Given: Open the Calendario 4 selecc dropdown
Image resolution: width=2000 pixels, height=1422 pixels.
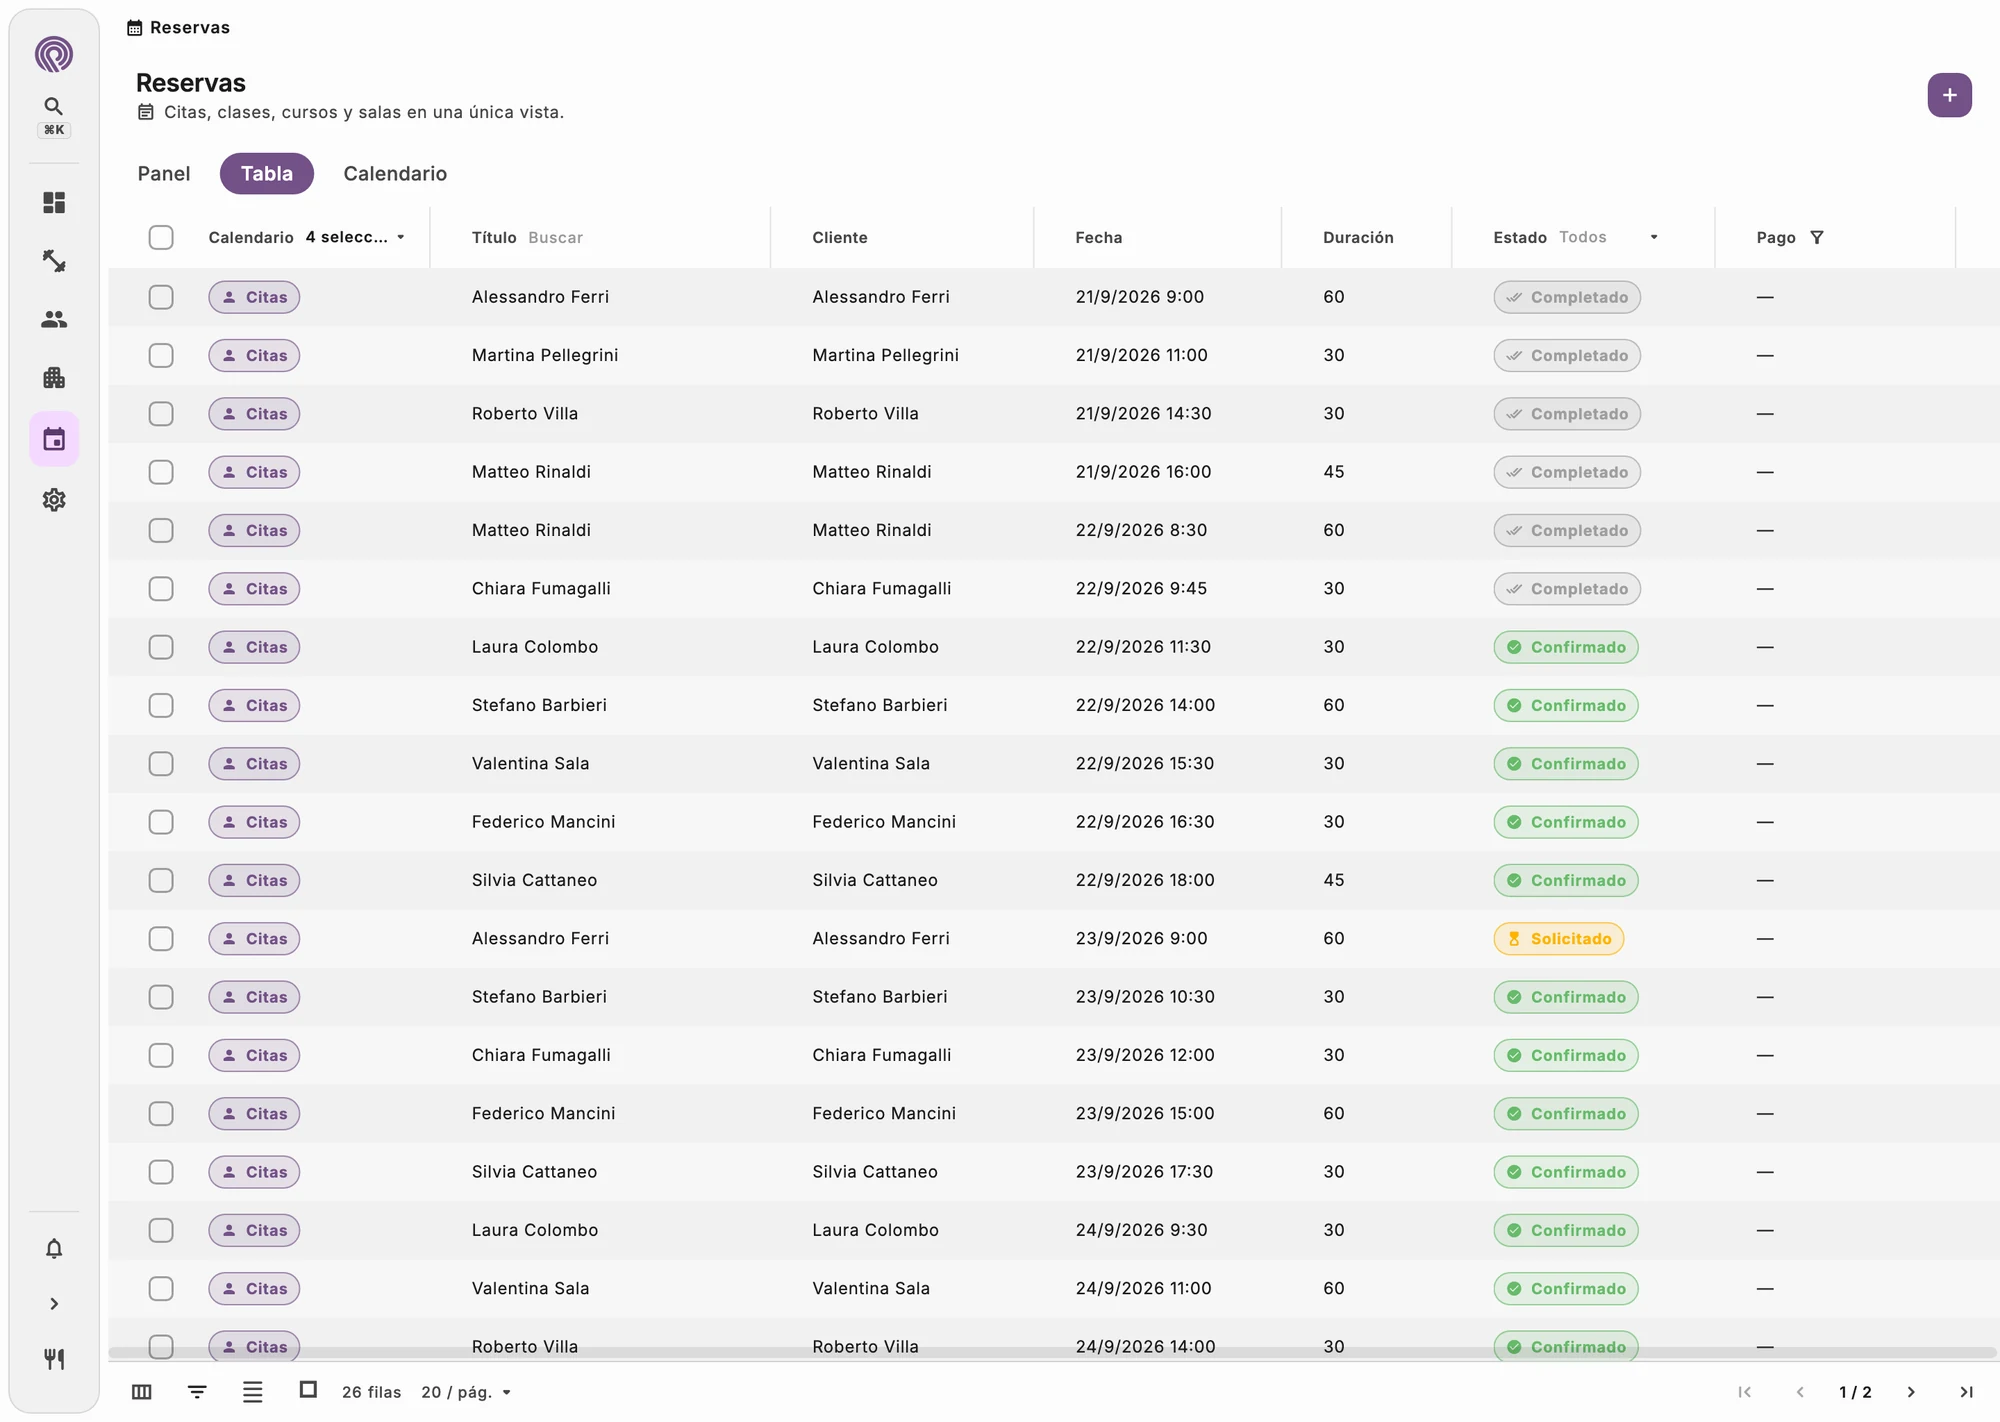Looking at the screenshot, I should (x=355, y=237).
